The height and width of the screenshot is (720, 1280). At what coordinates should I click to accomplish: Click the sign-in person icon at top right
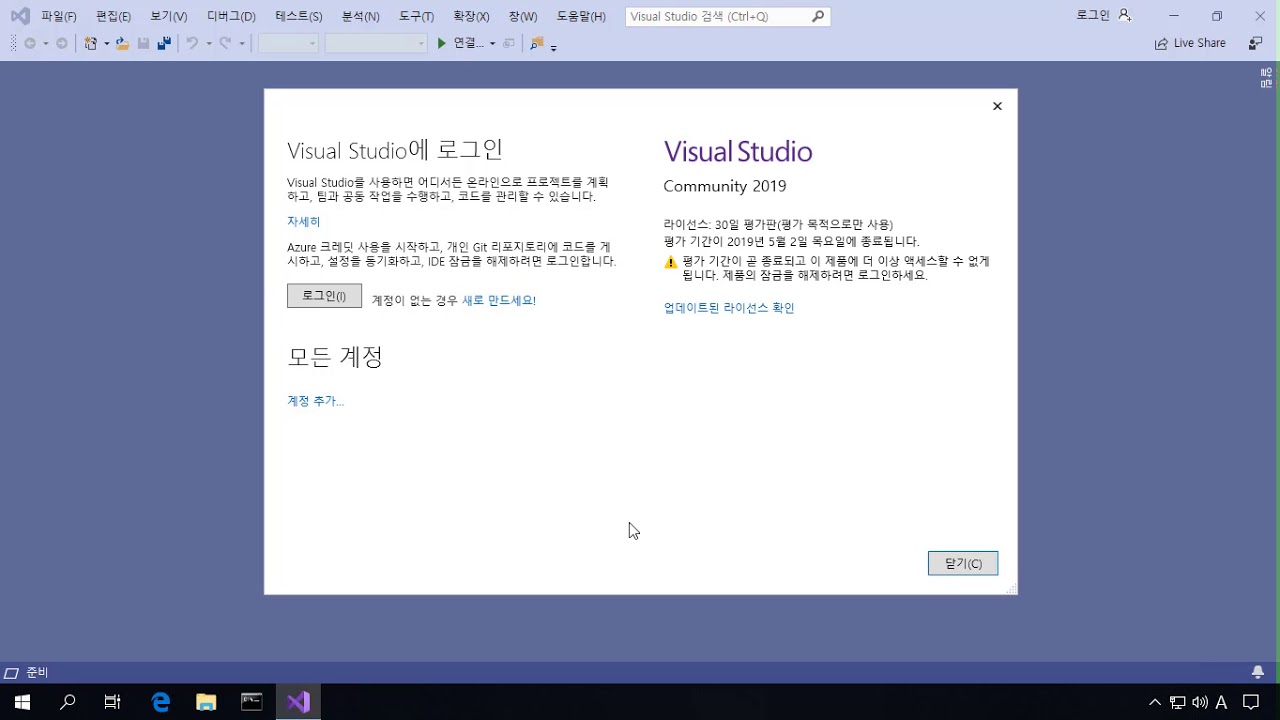[1124, 15]
